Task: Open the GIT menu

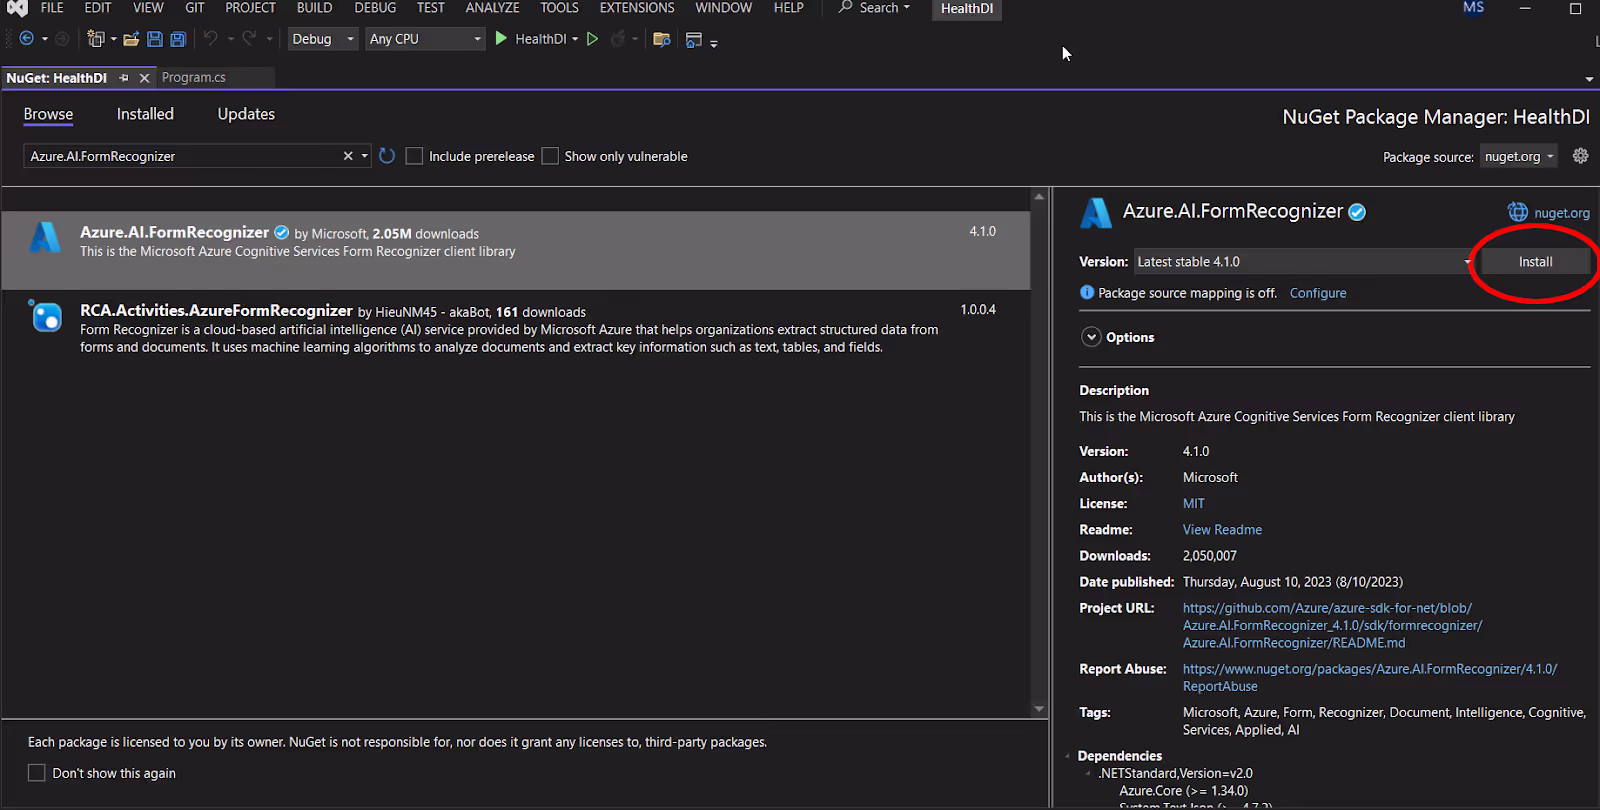Action: click(195, 8)
